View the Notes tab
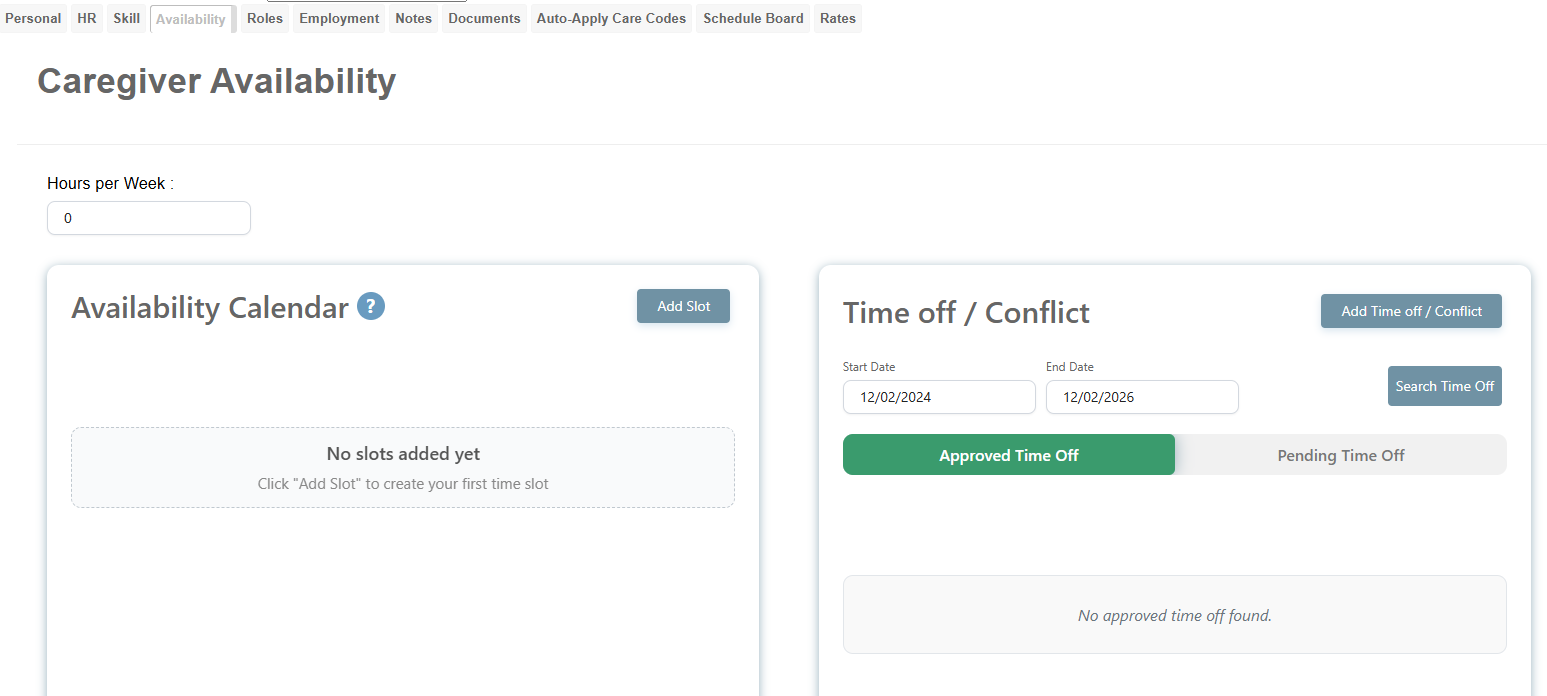This screenshot has height=696, width=1547. tap(414, 19)
